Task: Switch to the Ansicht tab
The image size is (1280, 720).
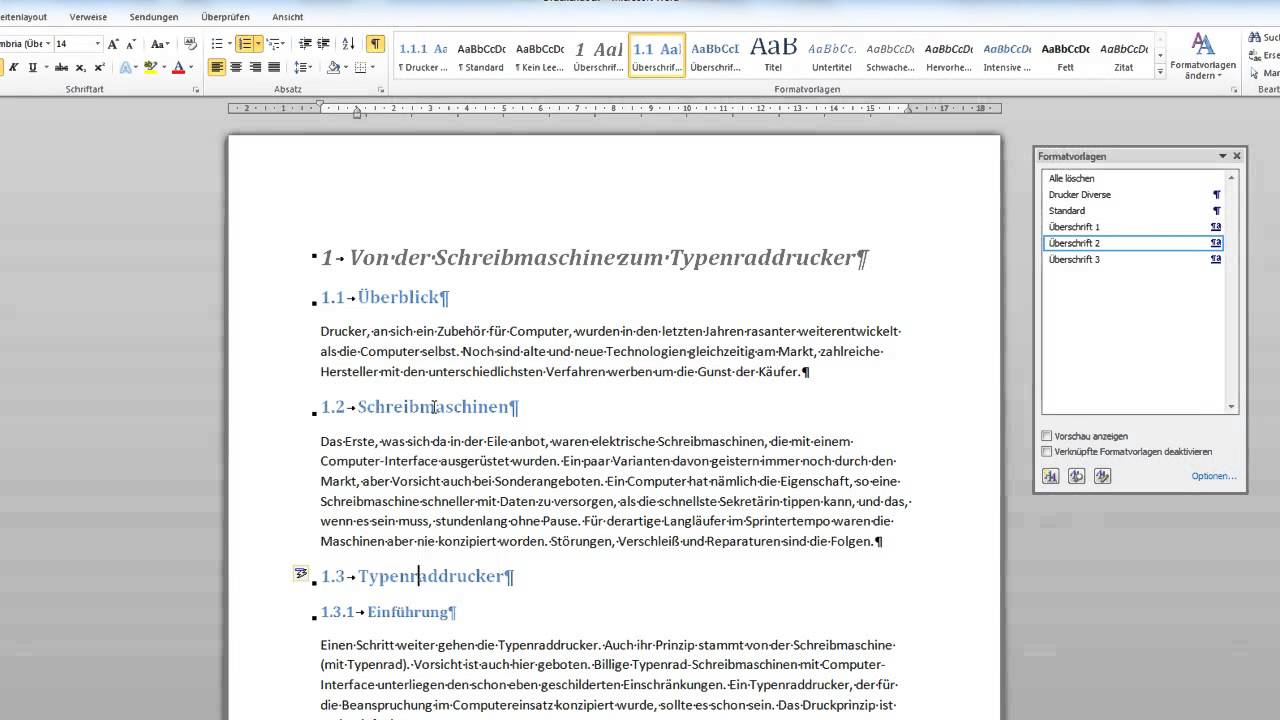Action: (x=288, y=17)
